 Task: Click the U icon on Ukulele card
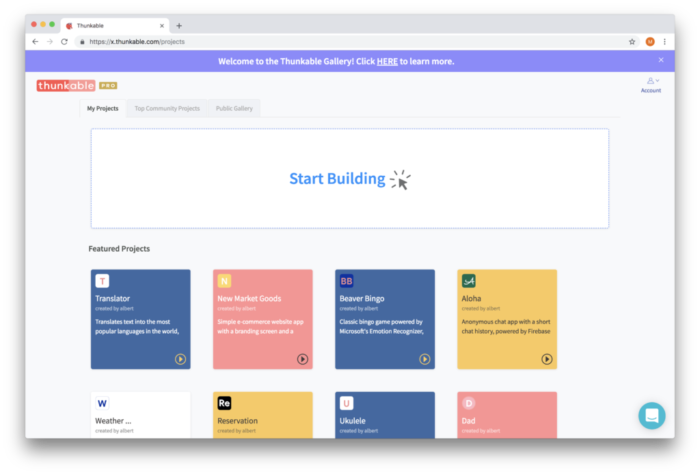pos(346,403)
